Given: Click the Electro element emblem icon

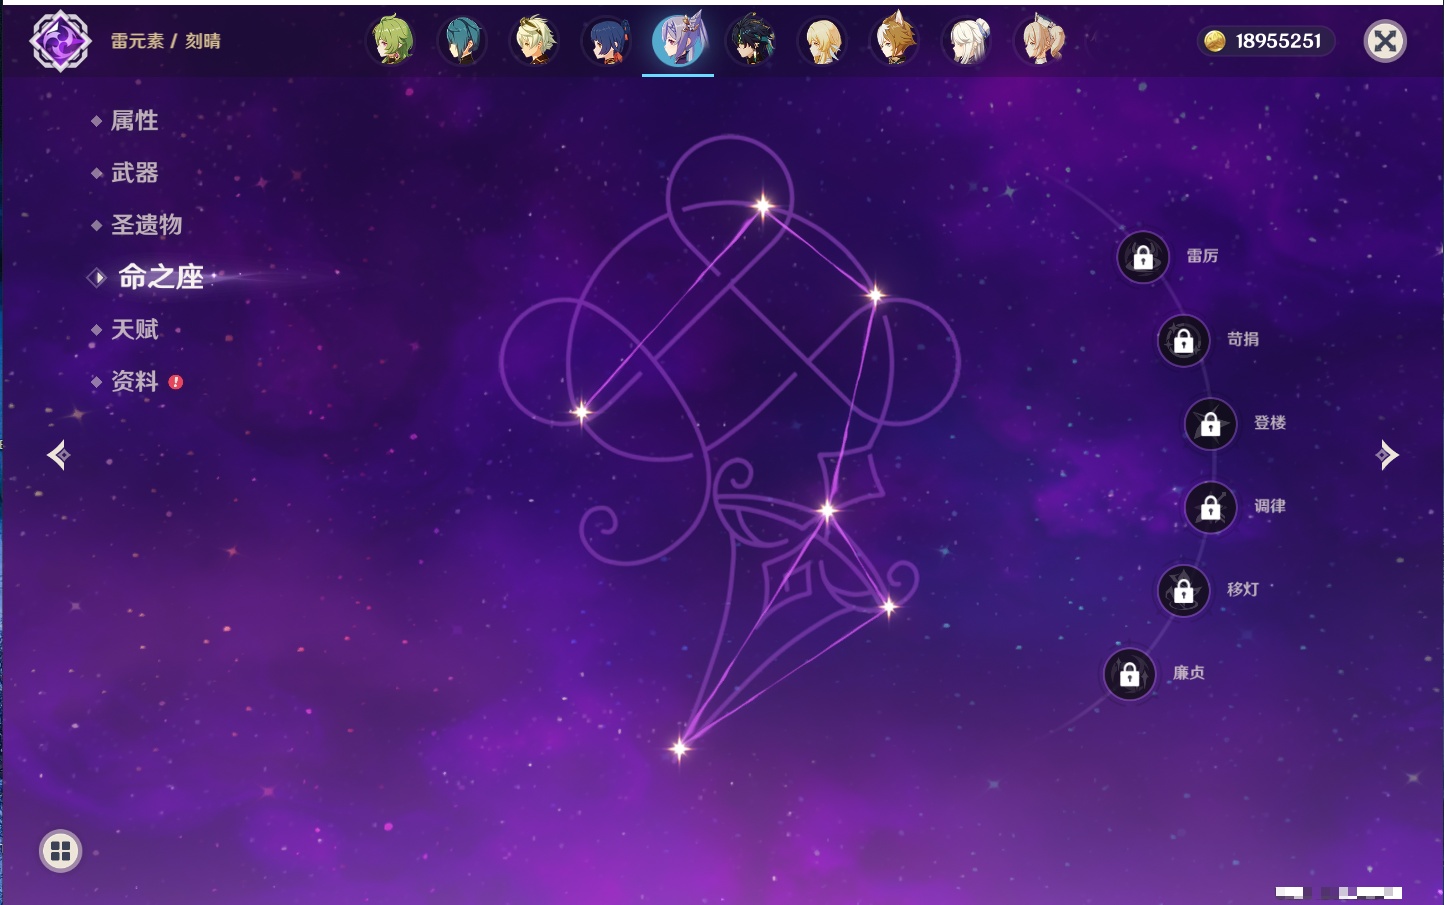Looking at the screenshot, I should [60, 41].
